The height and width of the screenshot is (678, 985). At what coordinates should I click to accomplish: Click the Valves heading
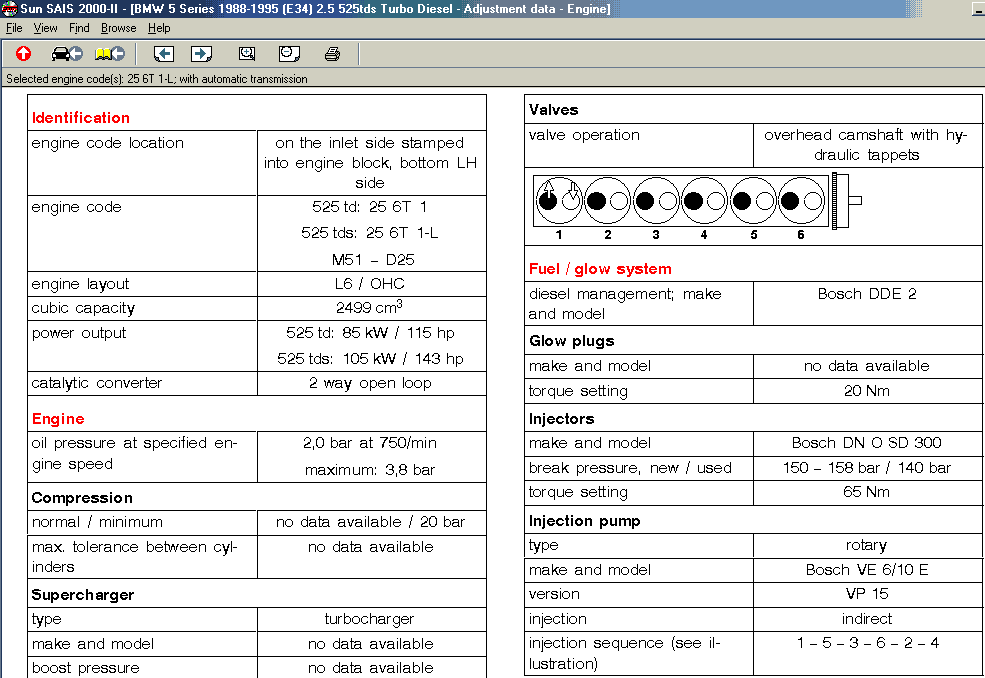tap(553, 110)
